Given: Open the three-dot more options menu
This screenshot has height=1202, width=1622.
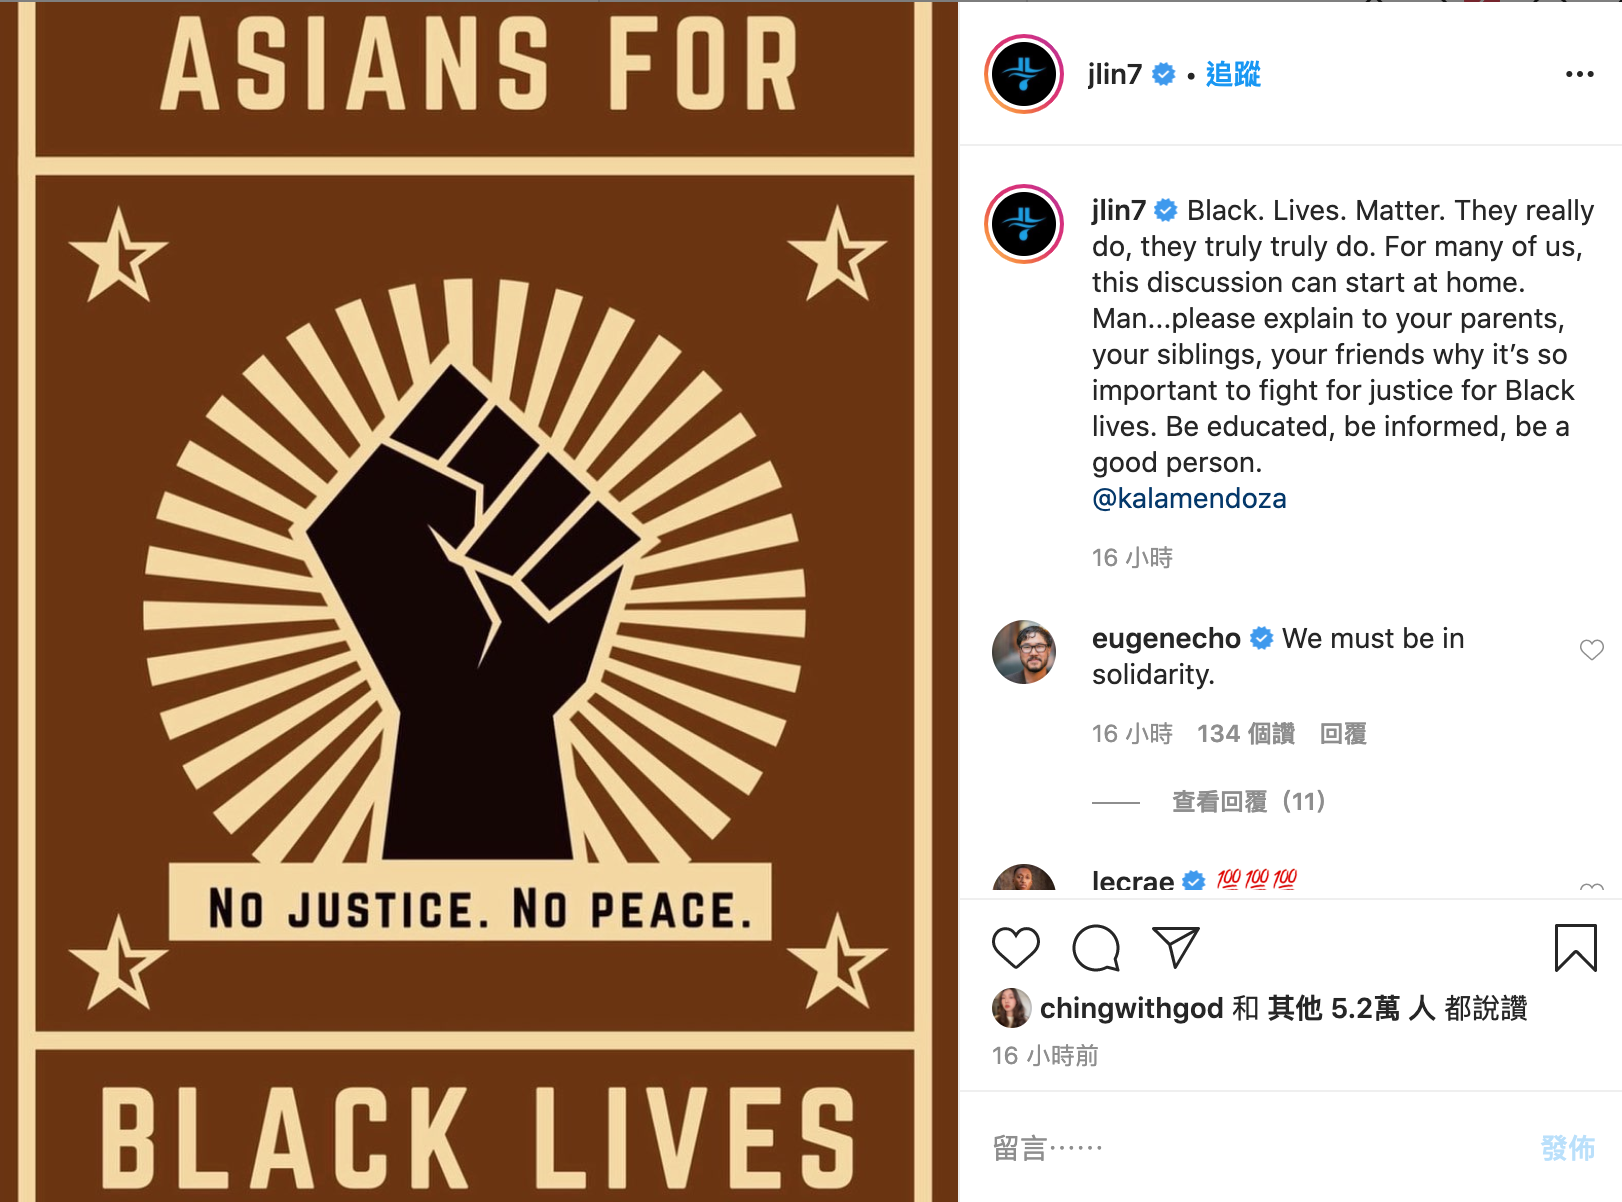Looking at the screenshot, I should coord(1580,74).
